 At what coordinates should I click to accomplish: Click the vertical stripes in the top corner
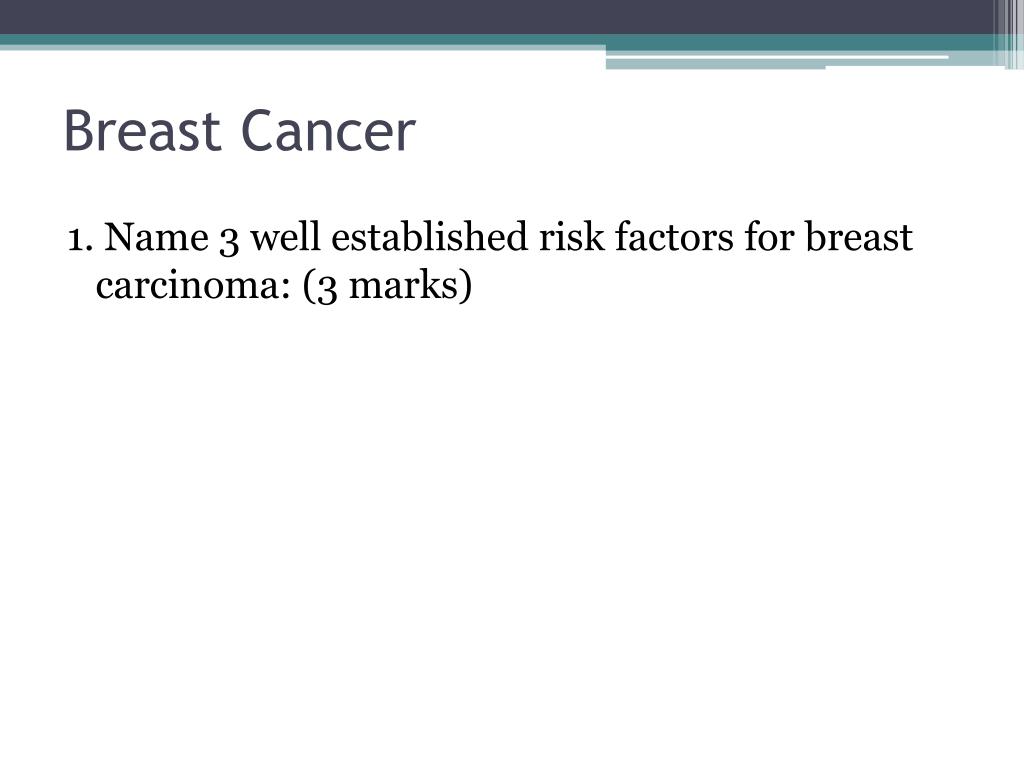pos(1008,34)
